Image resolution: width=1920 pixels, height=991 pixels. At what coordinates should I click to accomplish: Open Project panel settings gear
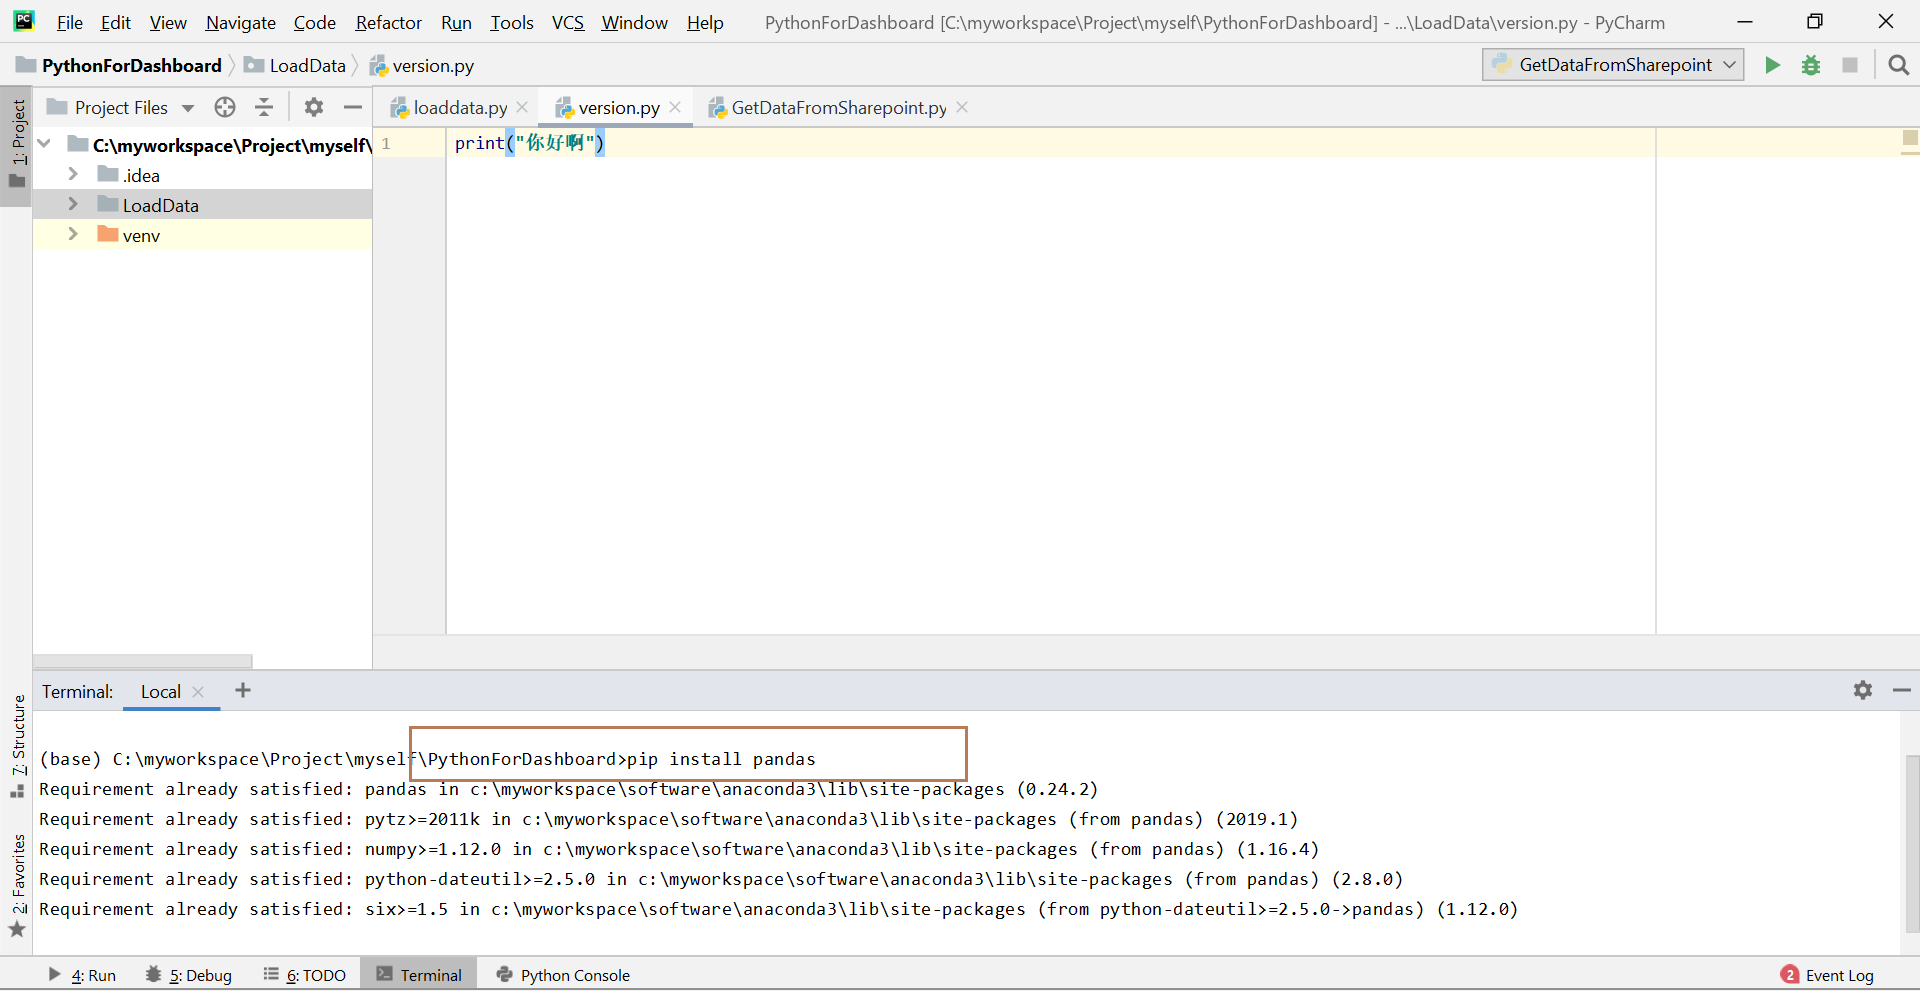point(314,107)
